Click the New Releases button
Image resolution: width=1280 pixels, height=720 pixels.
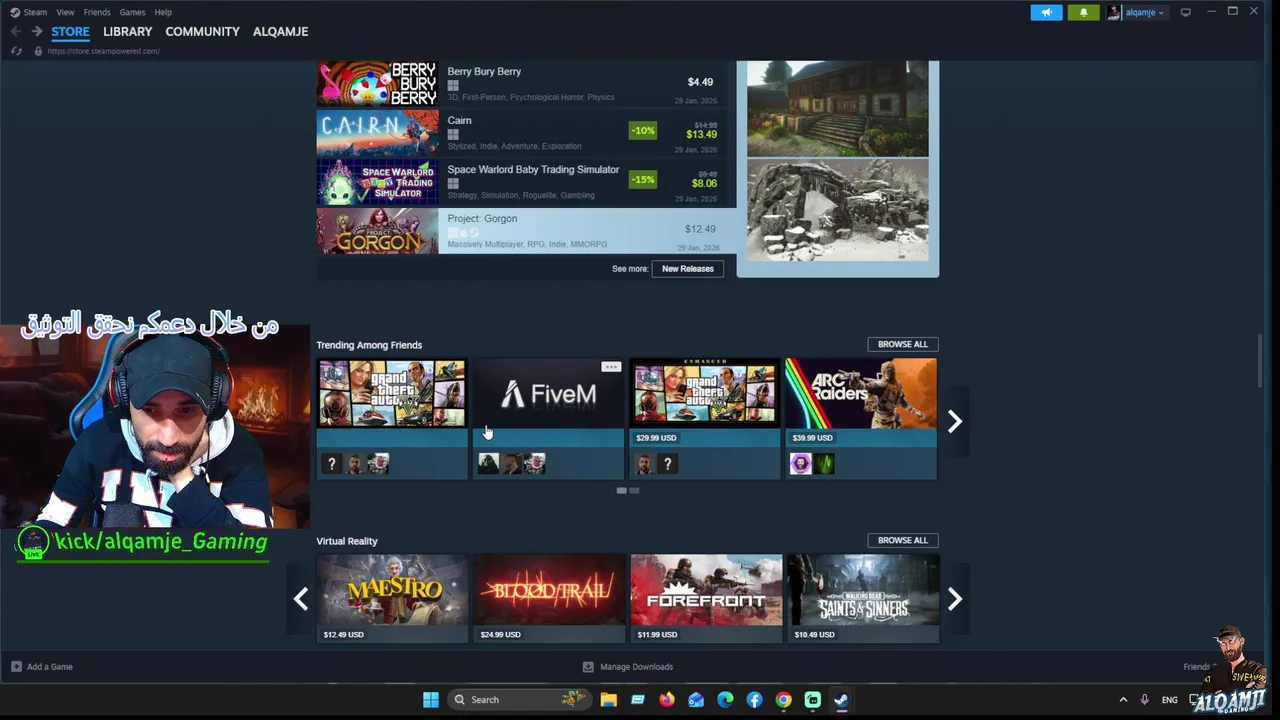[687, 269]
